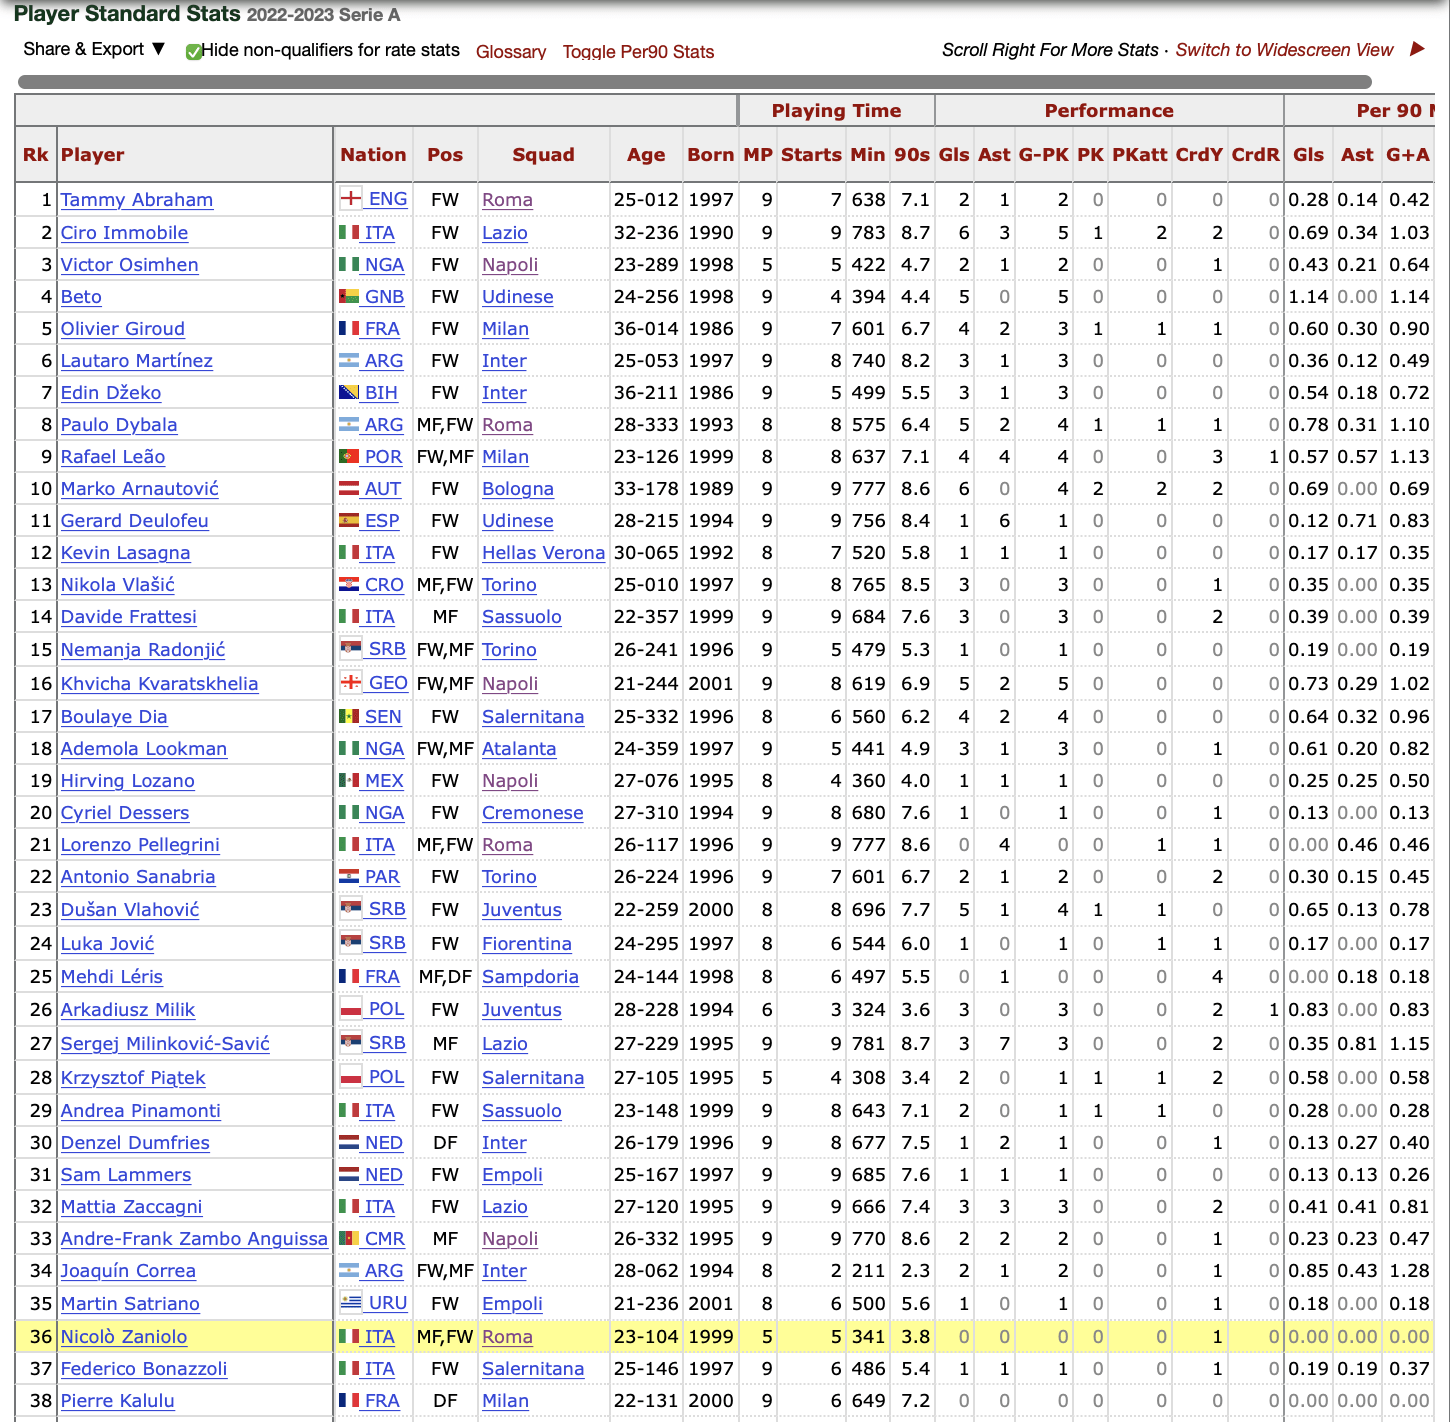Sort by the Min column header
The width and height of the screenshot is (1450, 1422).
pos(867,155)
